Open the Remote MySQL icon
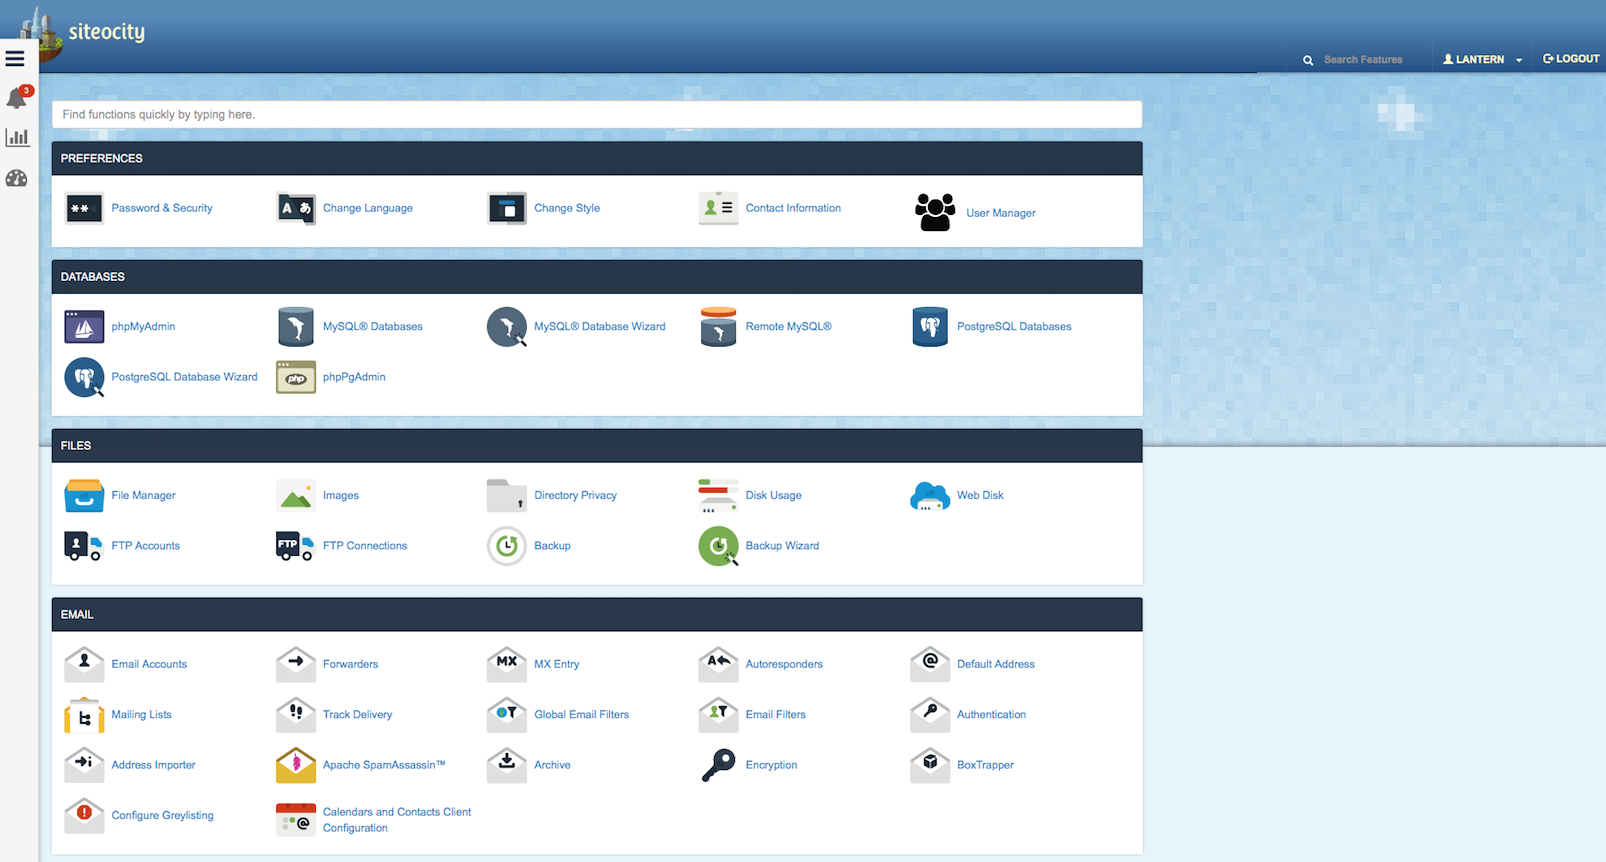The height and width of the screenshot is (862, 1606). 718,326
